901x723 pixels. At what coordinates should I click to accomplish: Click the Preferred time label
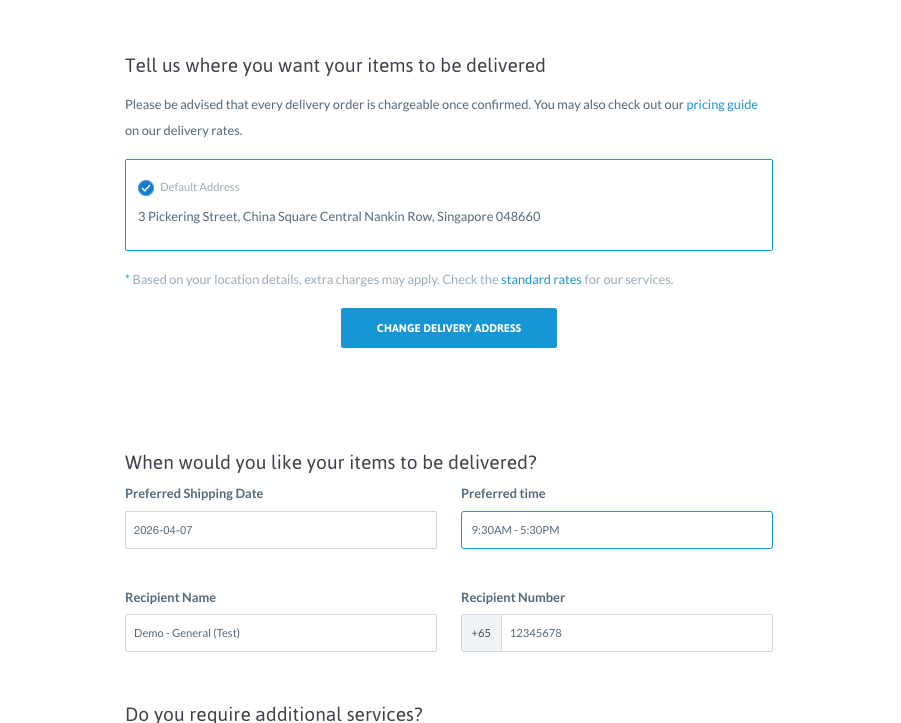(x=503, y=493)
